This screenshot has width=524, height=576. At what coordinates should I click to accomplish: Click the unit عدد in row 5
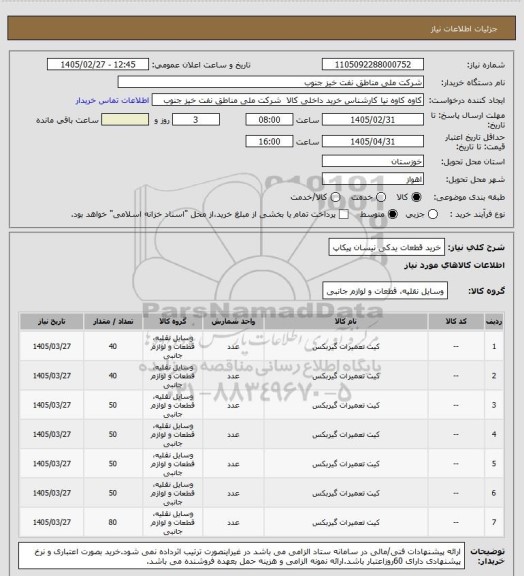click(233, 464)
